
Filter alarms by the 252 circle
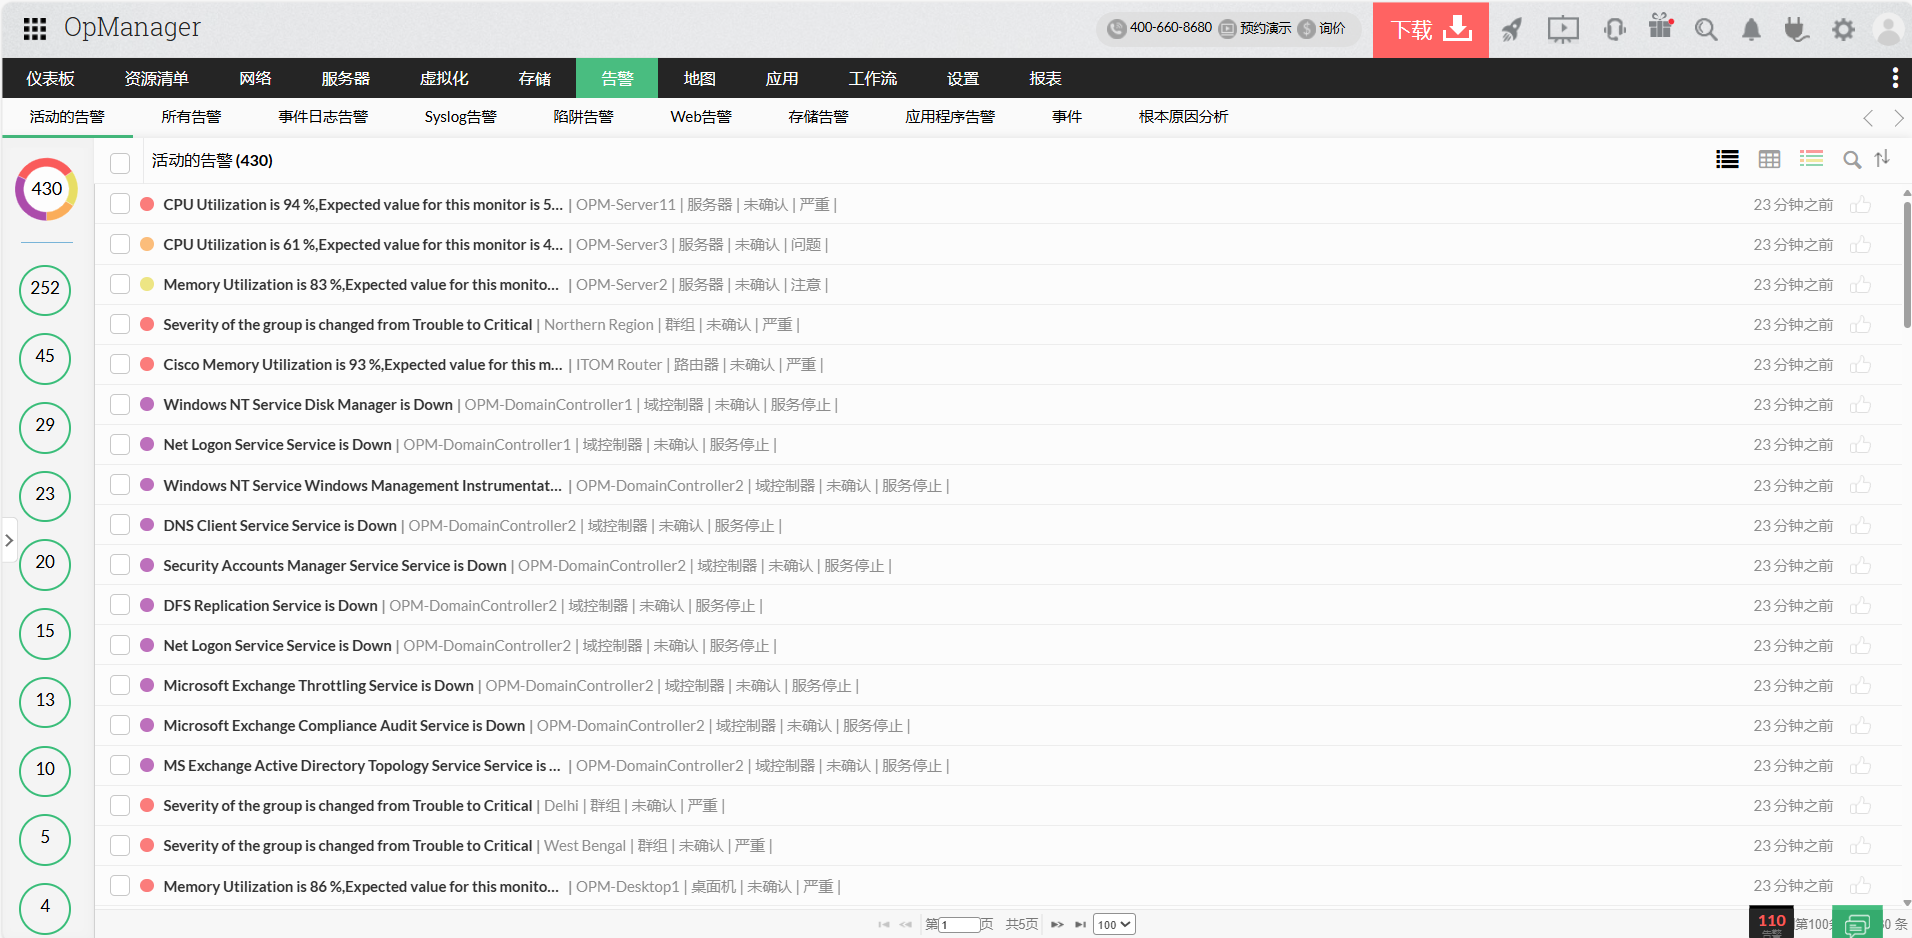[45, 289]
